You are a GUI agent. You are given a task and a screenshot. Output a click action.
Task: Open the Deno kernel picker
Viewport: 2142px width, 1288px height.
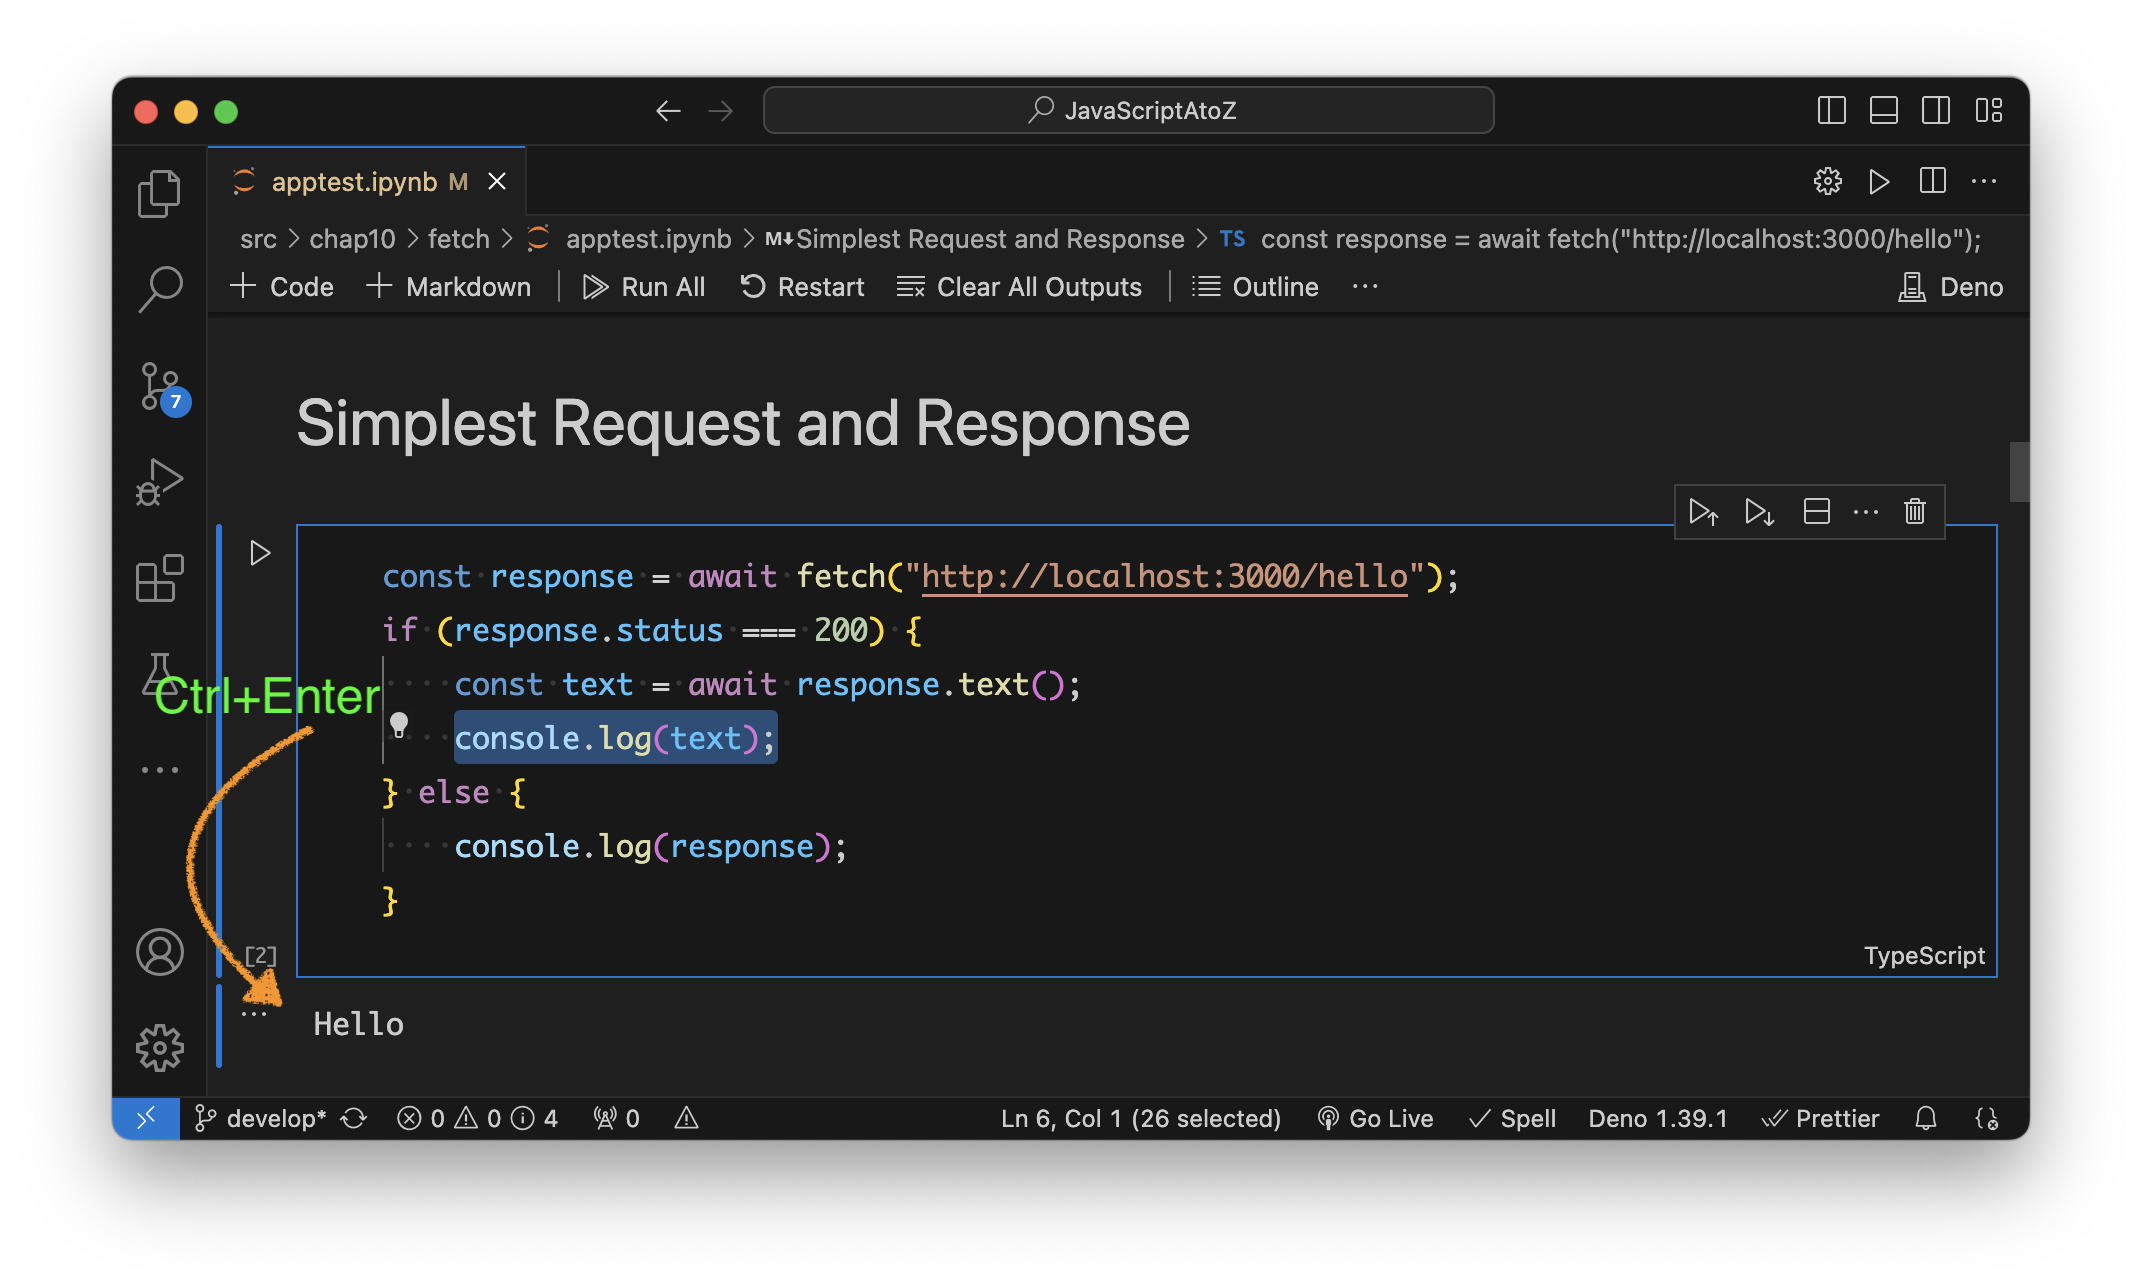(x=1950, y=287)
